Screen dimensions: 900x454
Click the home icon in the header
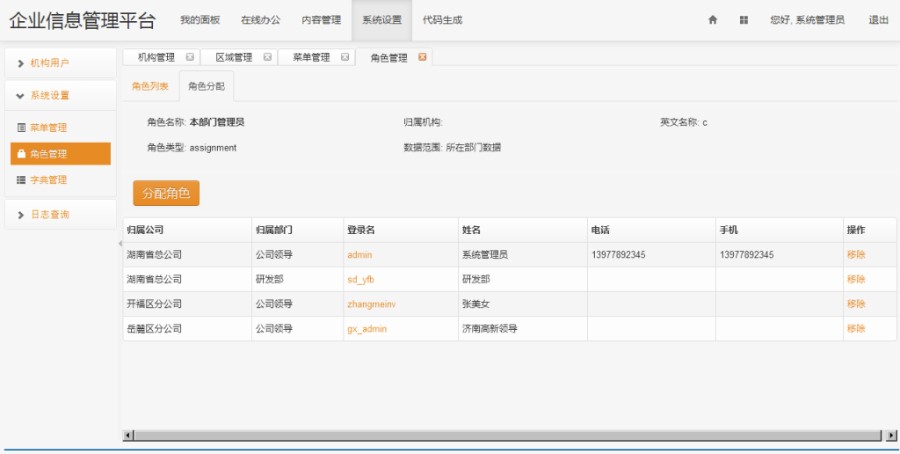click(712, 20)
